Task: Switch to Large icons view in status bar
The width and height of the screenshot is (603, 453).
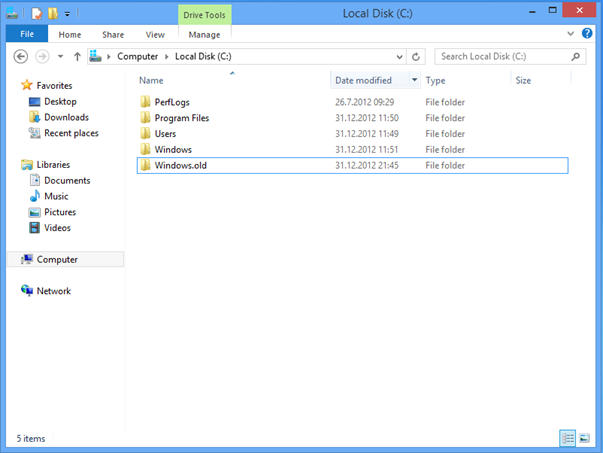Action: click(x=584, y=438)
